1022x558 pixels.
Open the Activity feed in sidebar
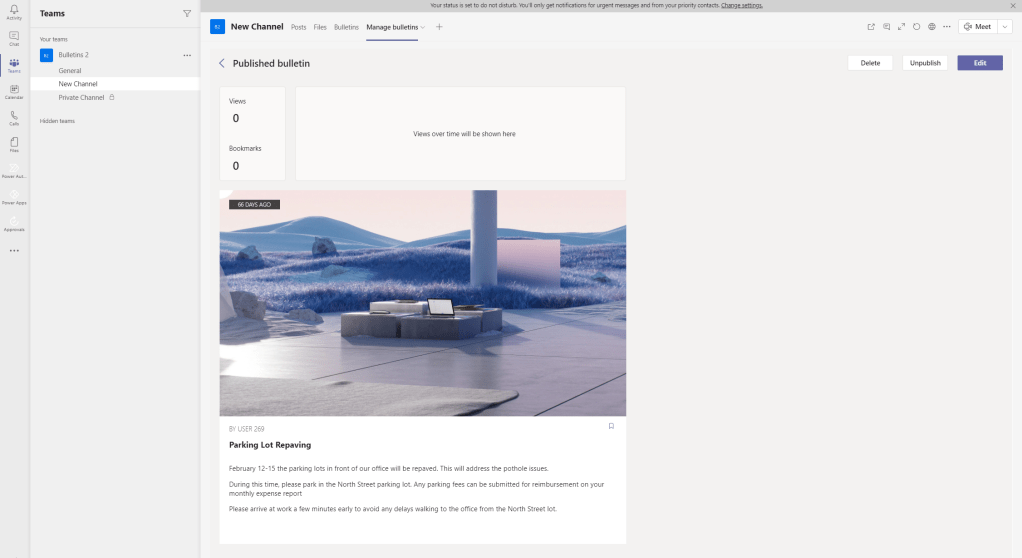(x=14, y=12)
